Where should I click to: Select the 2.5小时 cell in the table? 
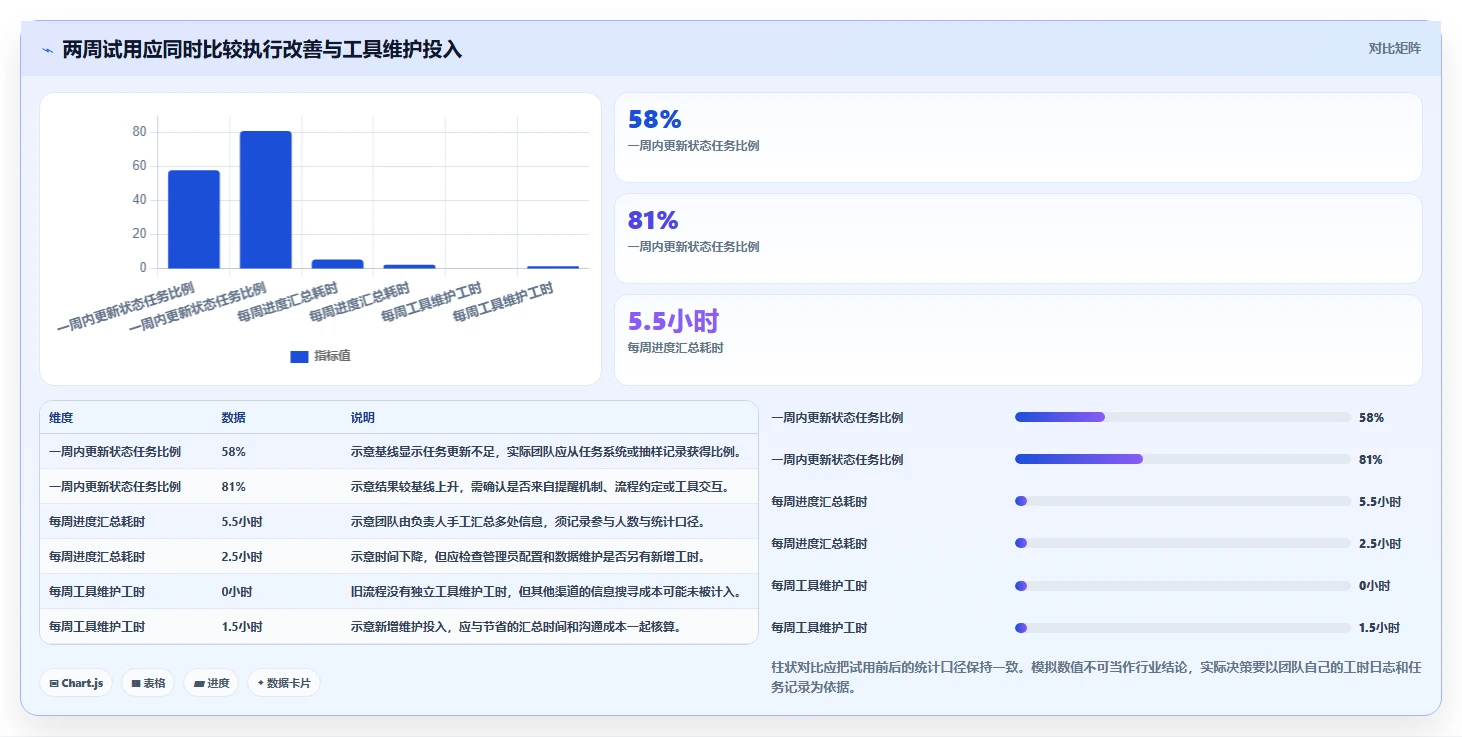click(x=242, y=557)
